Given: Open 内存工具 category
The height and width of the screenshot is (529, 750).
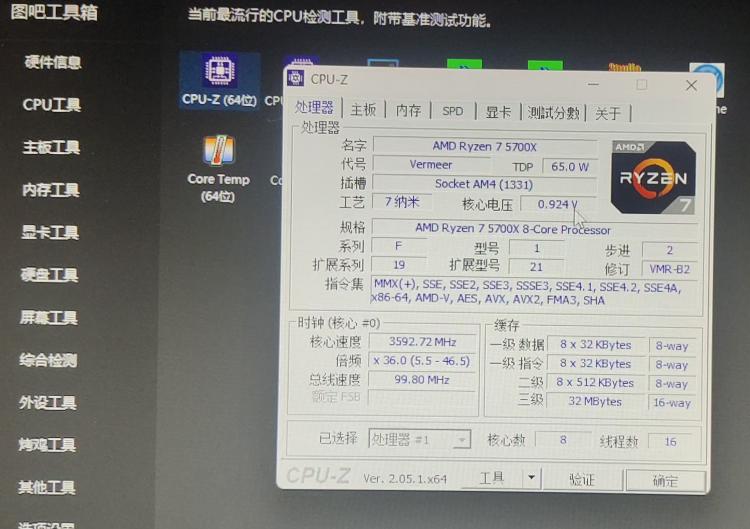Looking at the screenshot, I should point(51,190).
